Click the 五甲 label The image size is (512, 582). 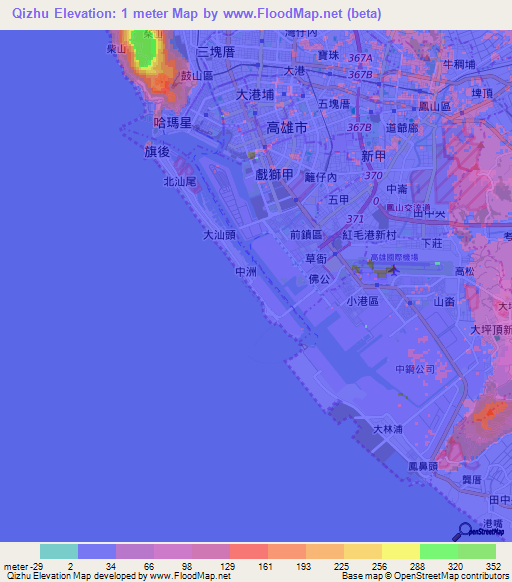pyautogui.click(x=338, y=200)
